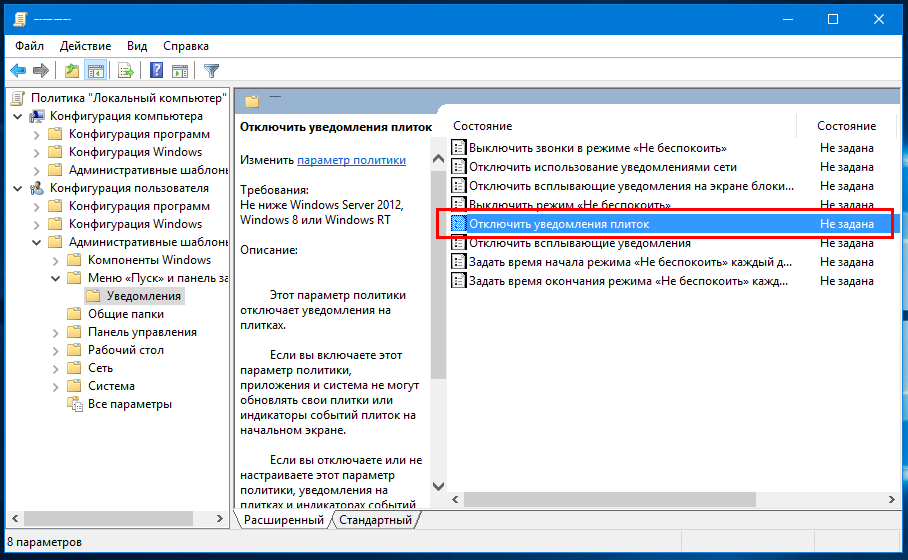Click the «8 параметров» status bar text

[x=45, y=542]
